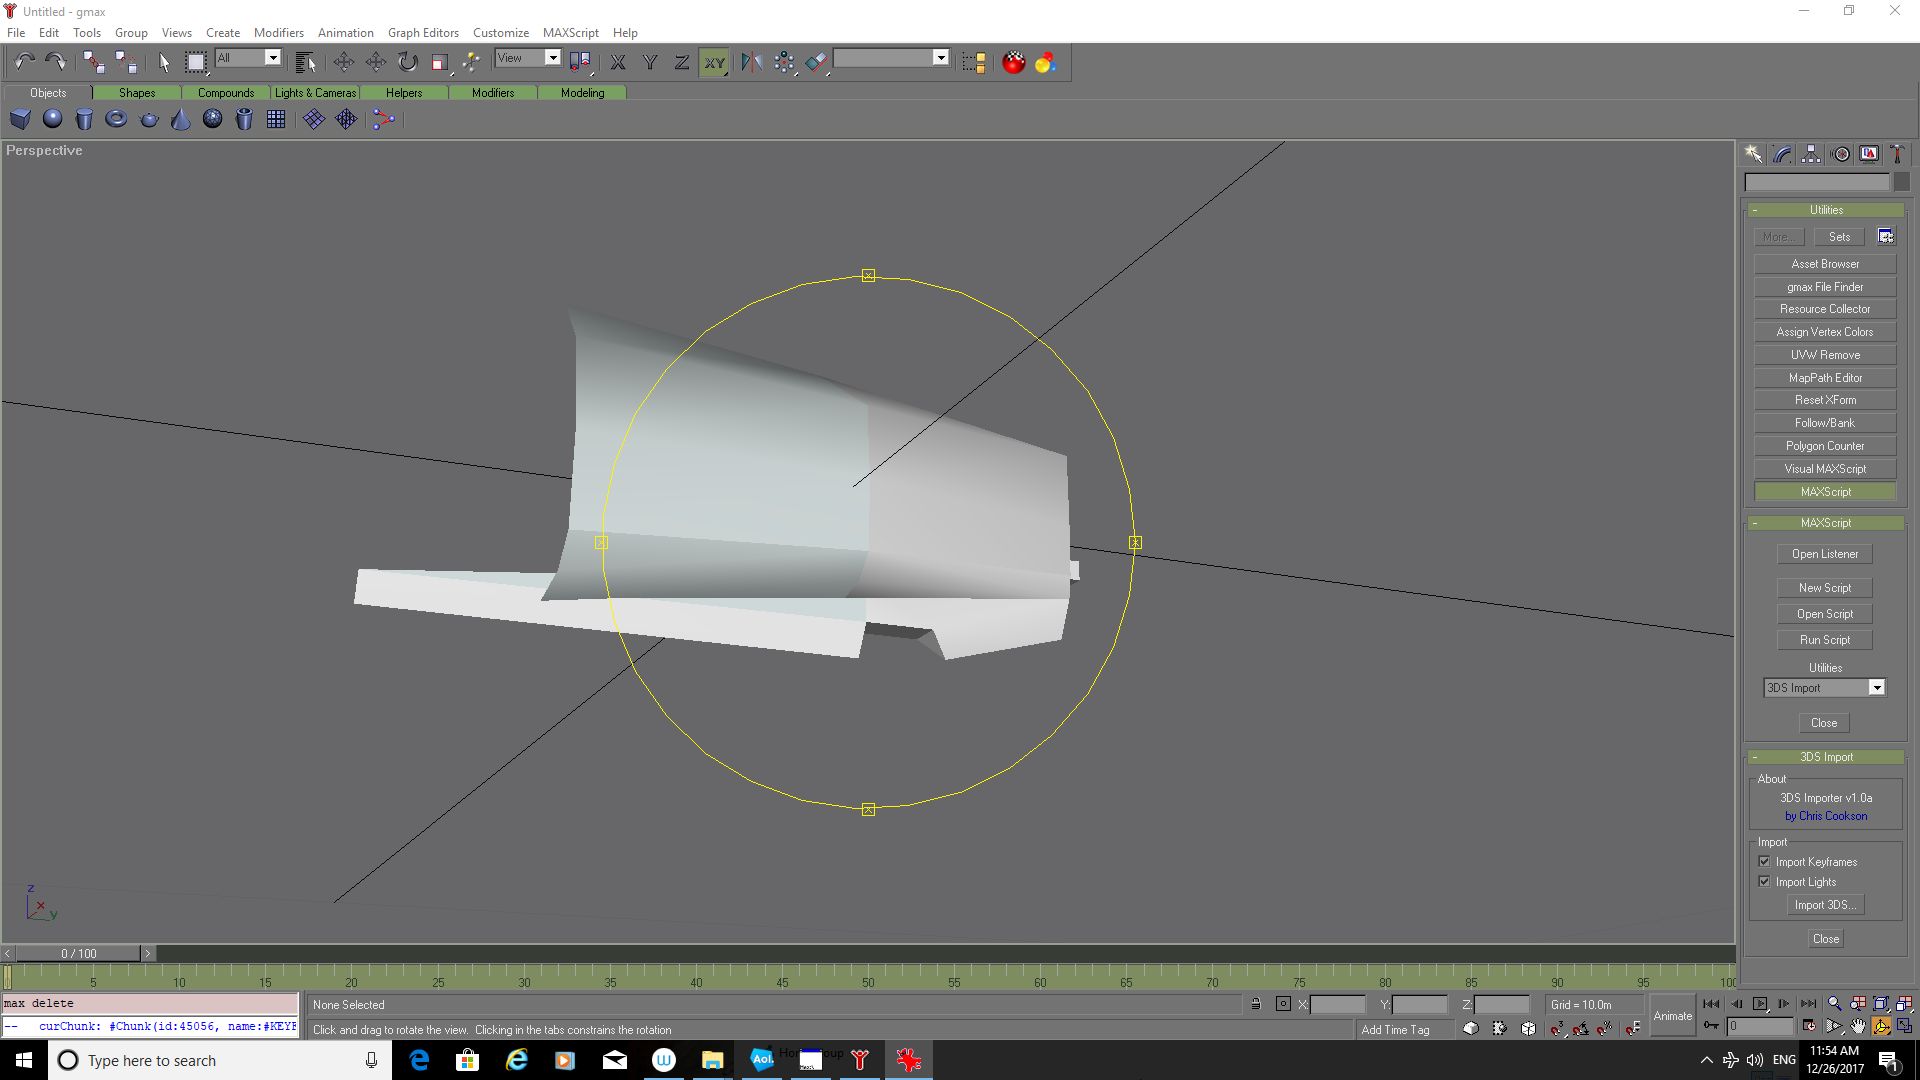Switch to the Create command panel icon
The width and height of the screenshot is (1920, 1080).
click(x=1753, y=153)
